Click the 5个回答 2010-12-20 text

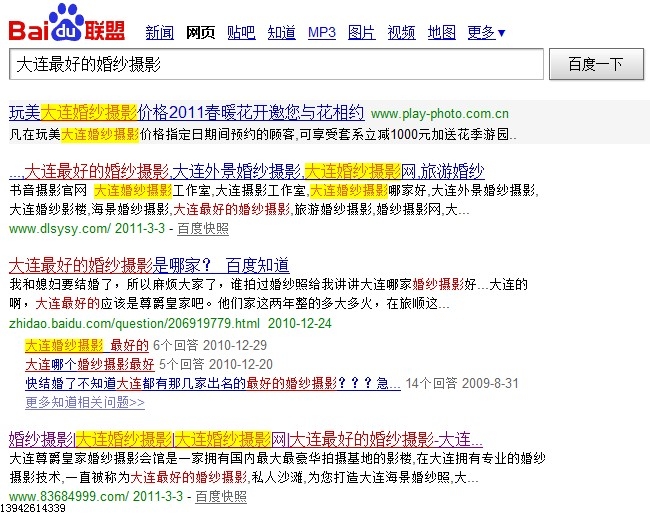[216, 364]
